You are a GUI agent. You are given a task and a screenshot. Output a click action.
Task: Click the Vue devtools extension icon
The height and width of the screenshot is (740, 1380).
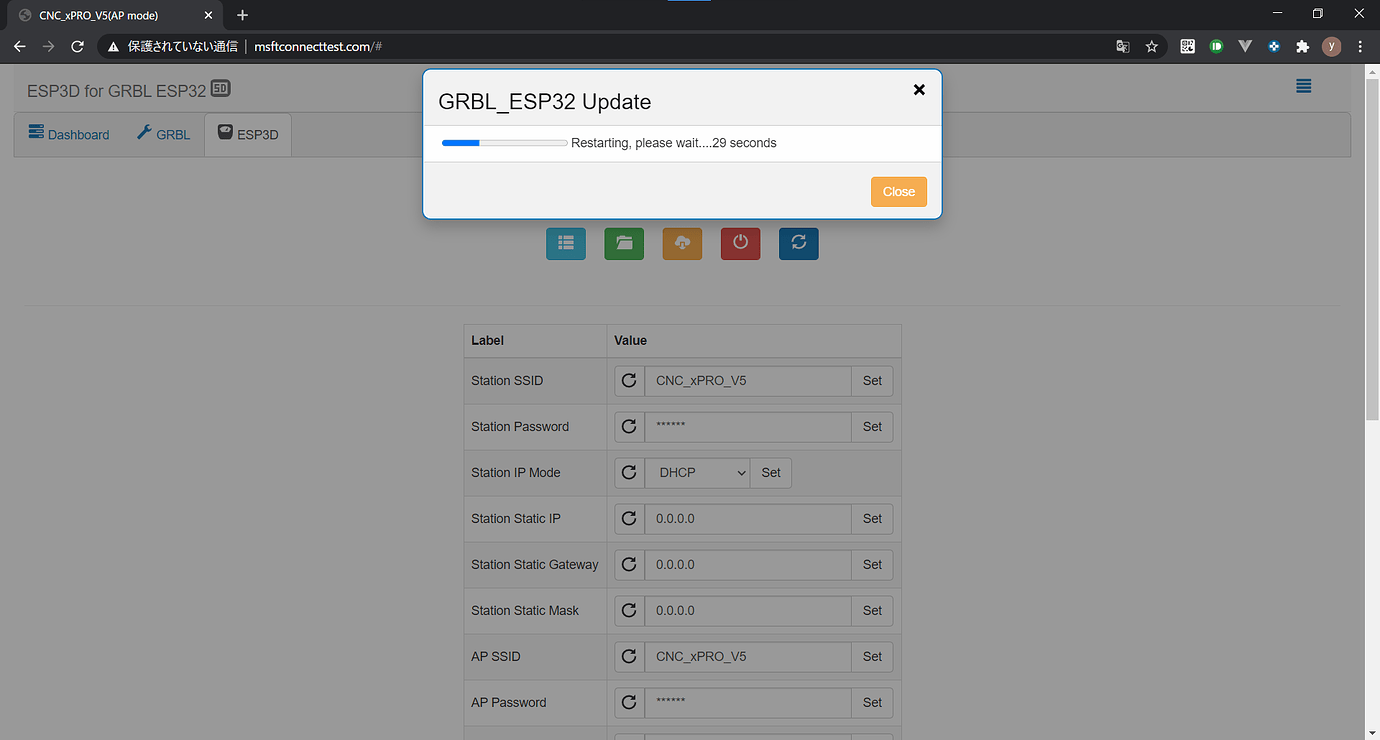pyautogui.click(x=1245, y=46)
